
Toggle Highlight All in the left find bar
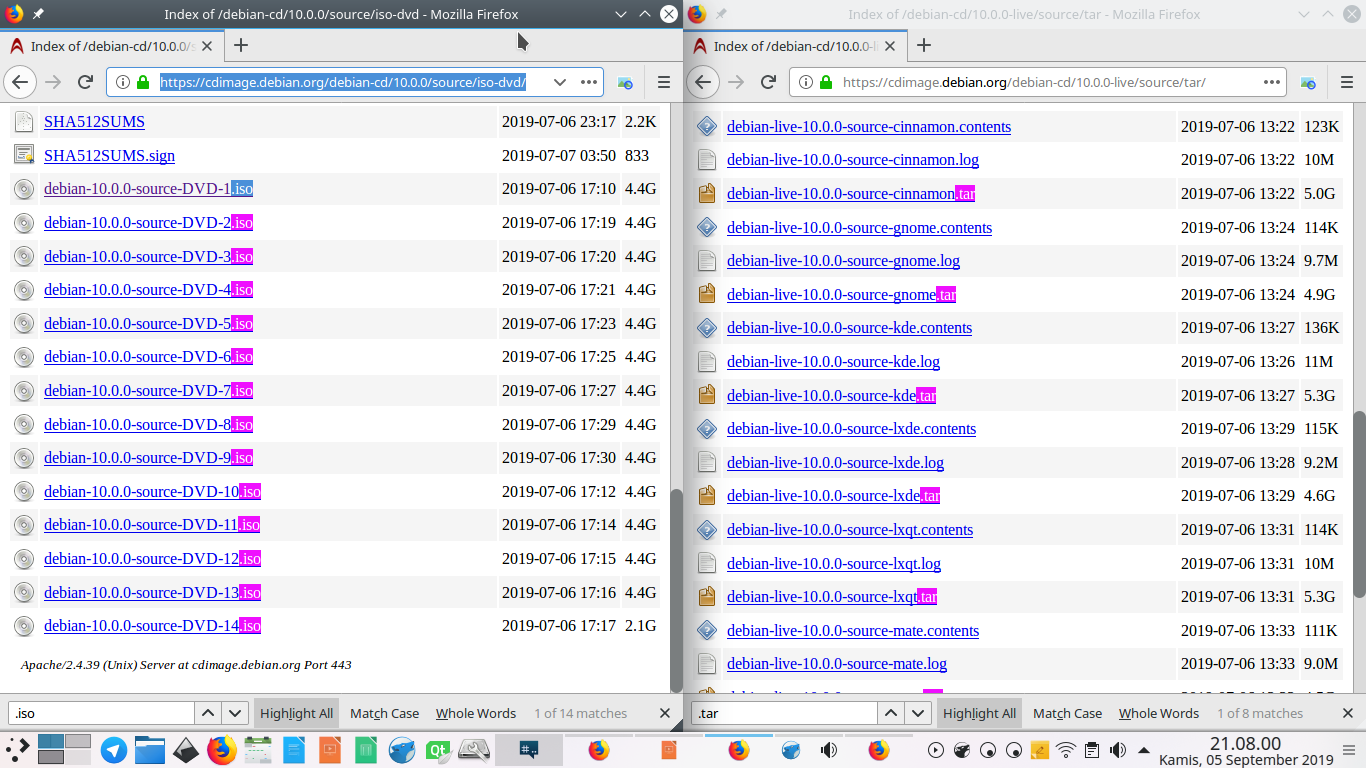(296, 713)
